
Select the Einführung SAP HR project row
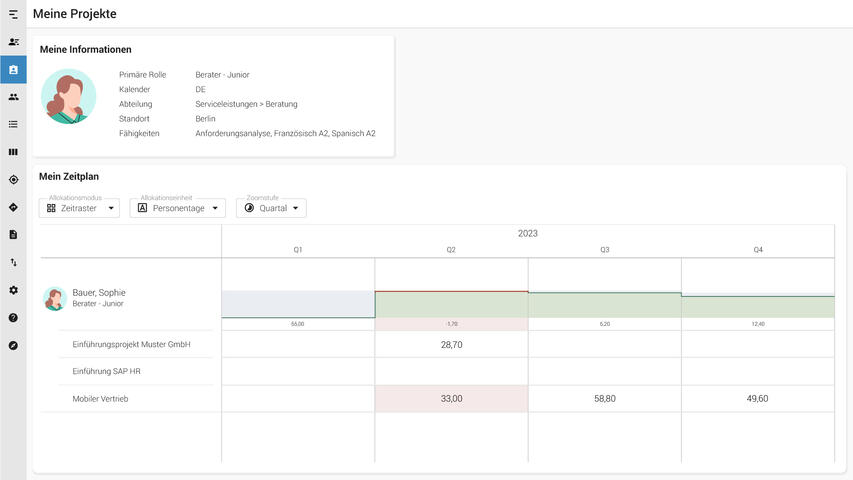106,372
